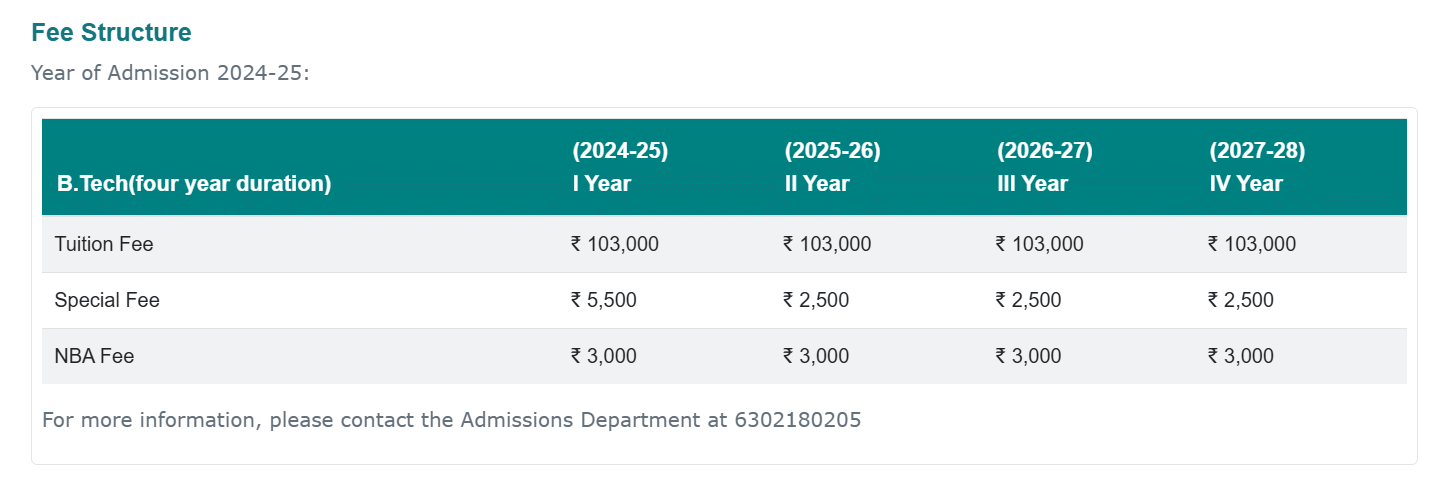Select the (2025-26) II Year column header
Viewport: 1456px width, 488px height.
(832, 167)
